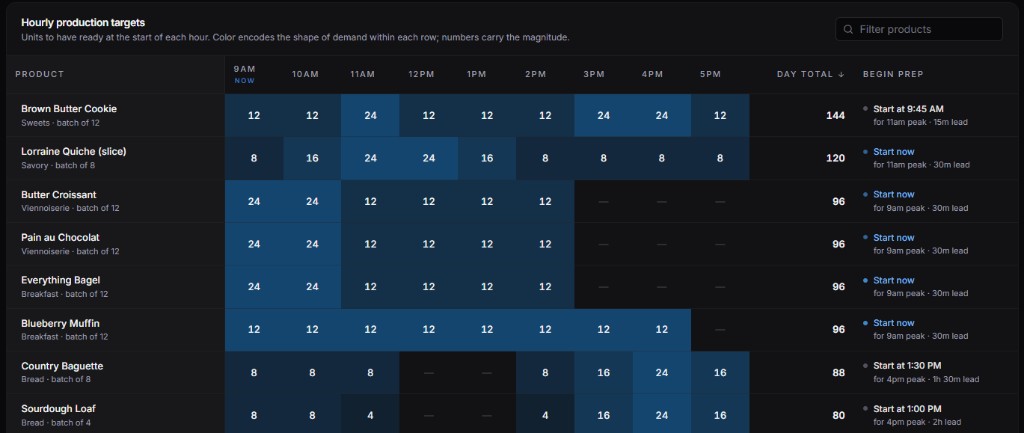This screenshot has height=433, width=1024.
Task: Click the search magnifier icon
Action: point(848,29)
